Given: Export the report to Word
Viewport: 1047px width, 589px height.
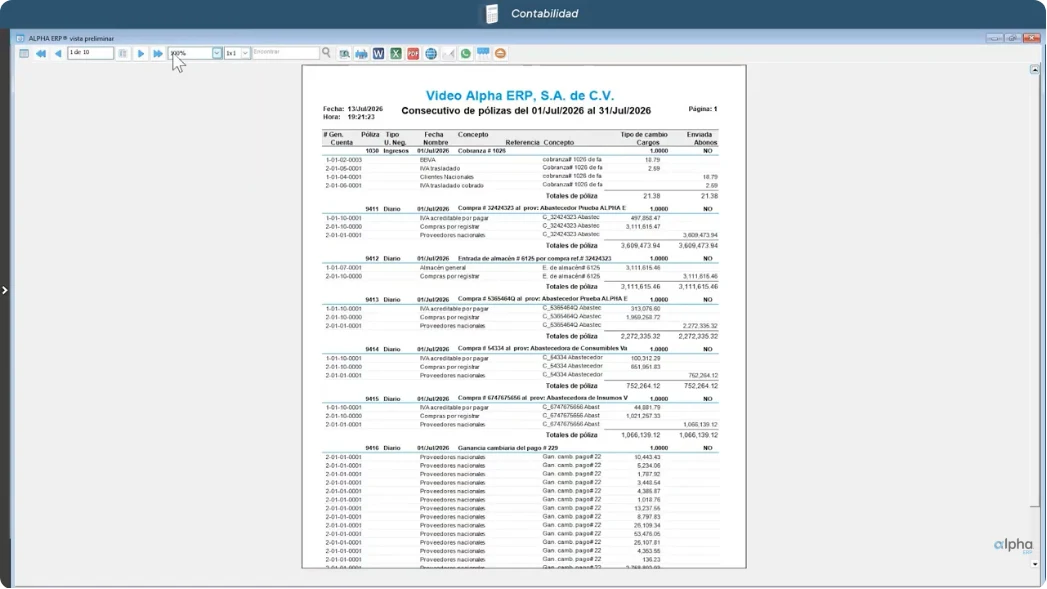Looking at the screenshot, I should click(x=379, y=53).
